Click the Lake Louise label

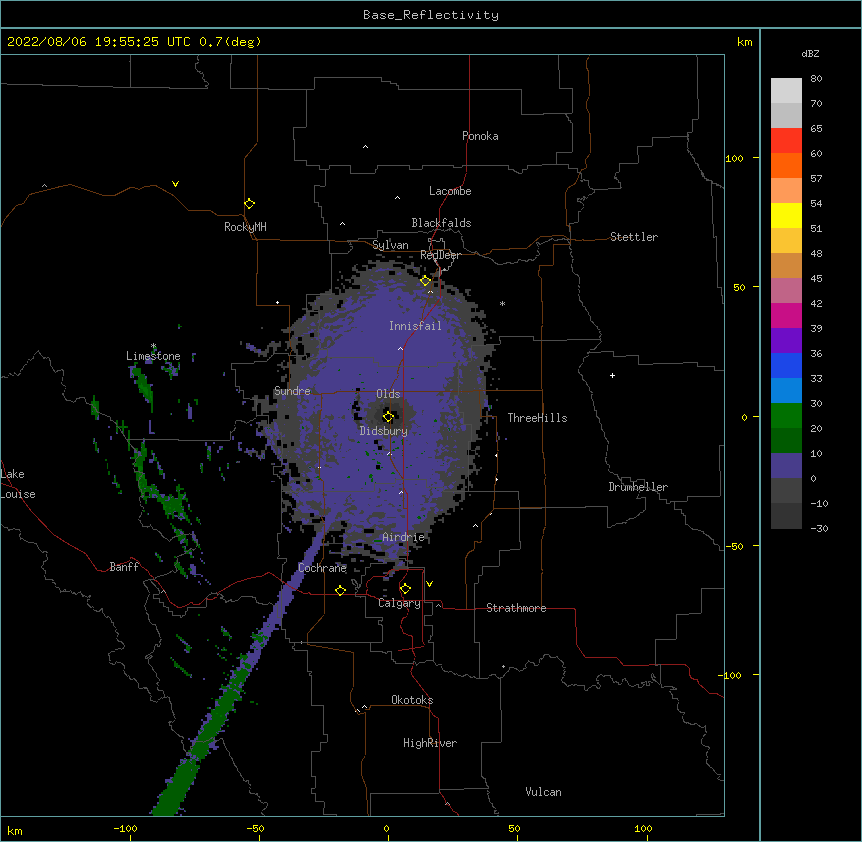(18, 484)
